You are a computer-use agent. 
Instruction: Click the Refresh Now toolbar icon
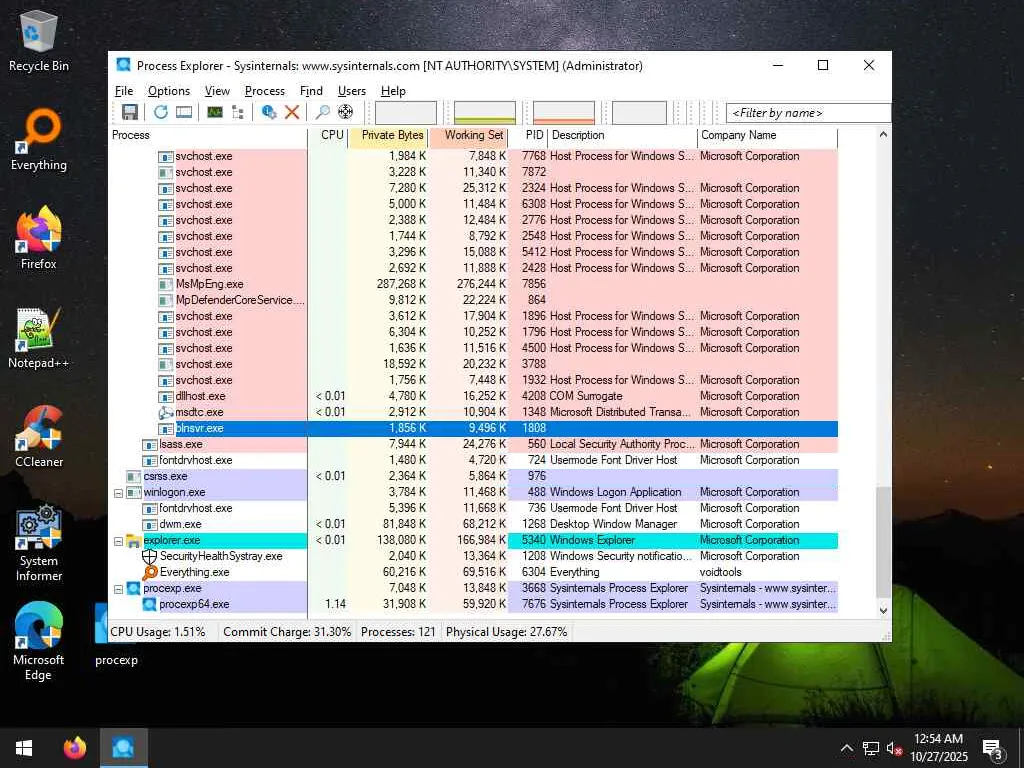(x=161, y=112)
